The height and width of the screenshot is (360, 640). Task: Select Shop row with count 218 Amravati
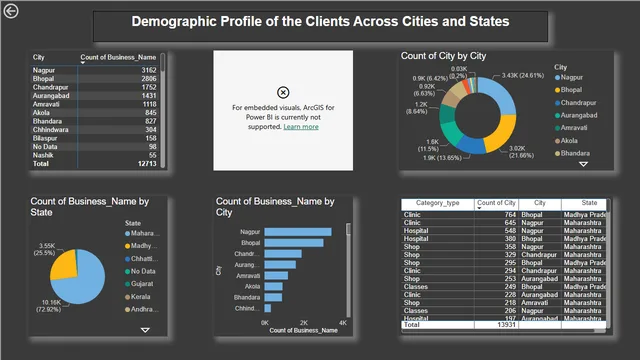(504, 302)
